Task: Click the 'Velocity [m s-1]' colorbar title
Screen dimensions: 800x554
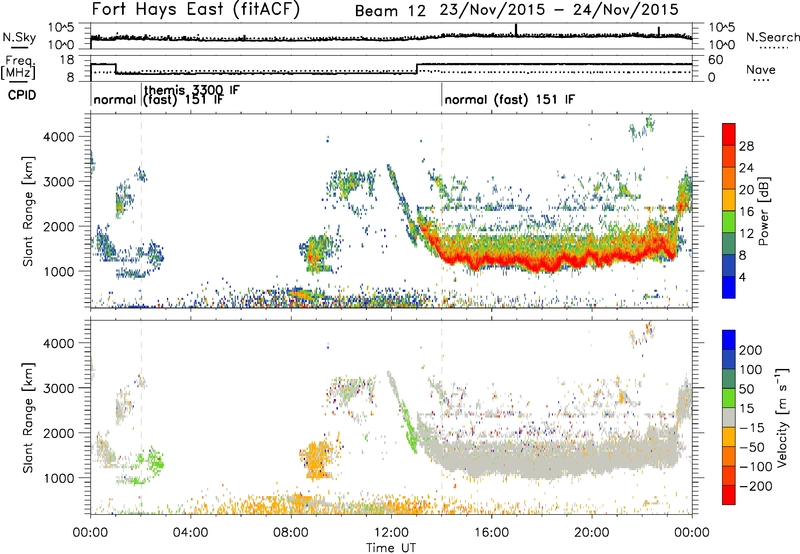Action: 783,417
